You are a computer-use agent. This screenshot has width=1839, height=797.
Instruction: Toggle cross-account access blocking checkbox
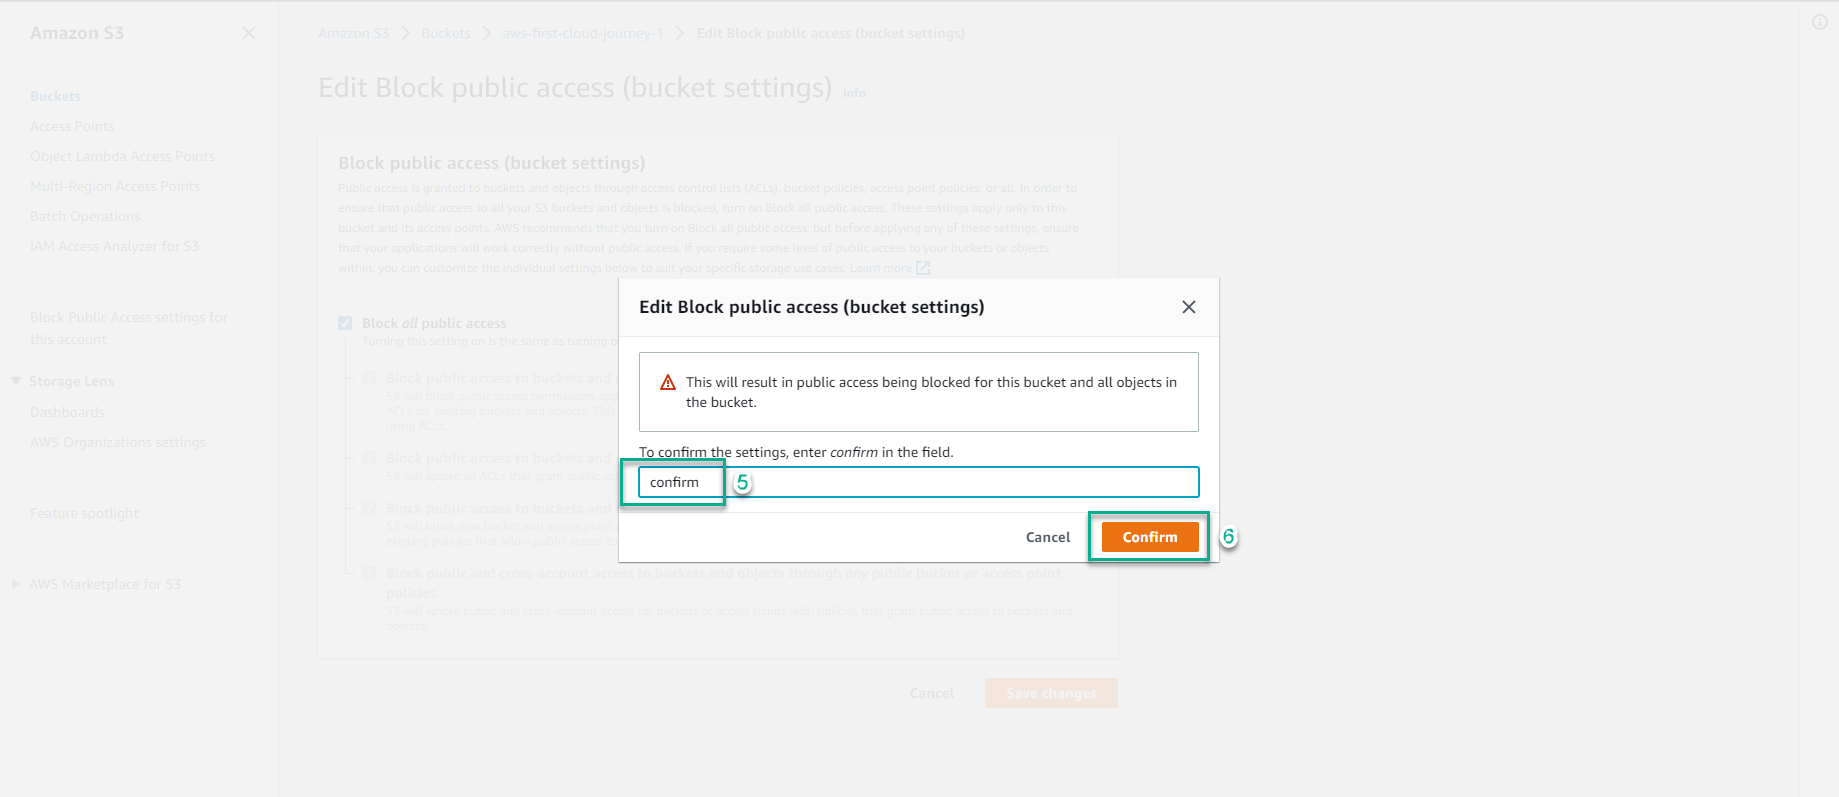[369, 573]
